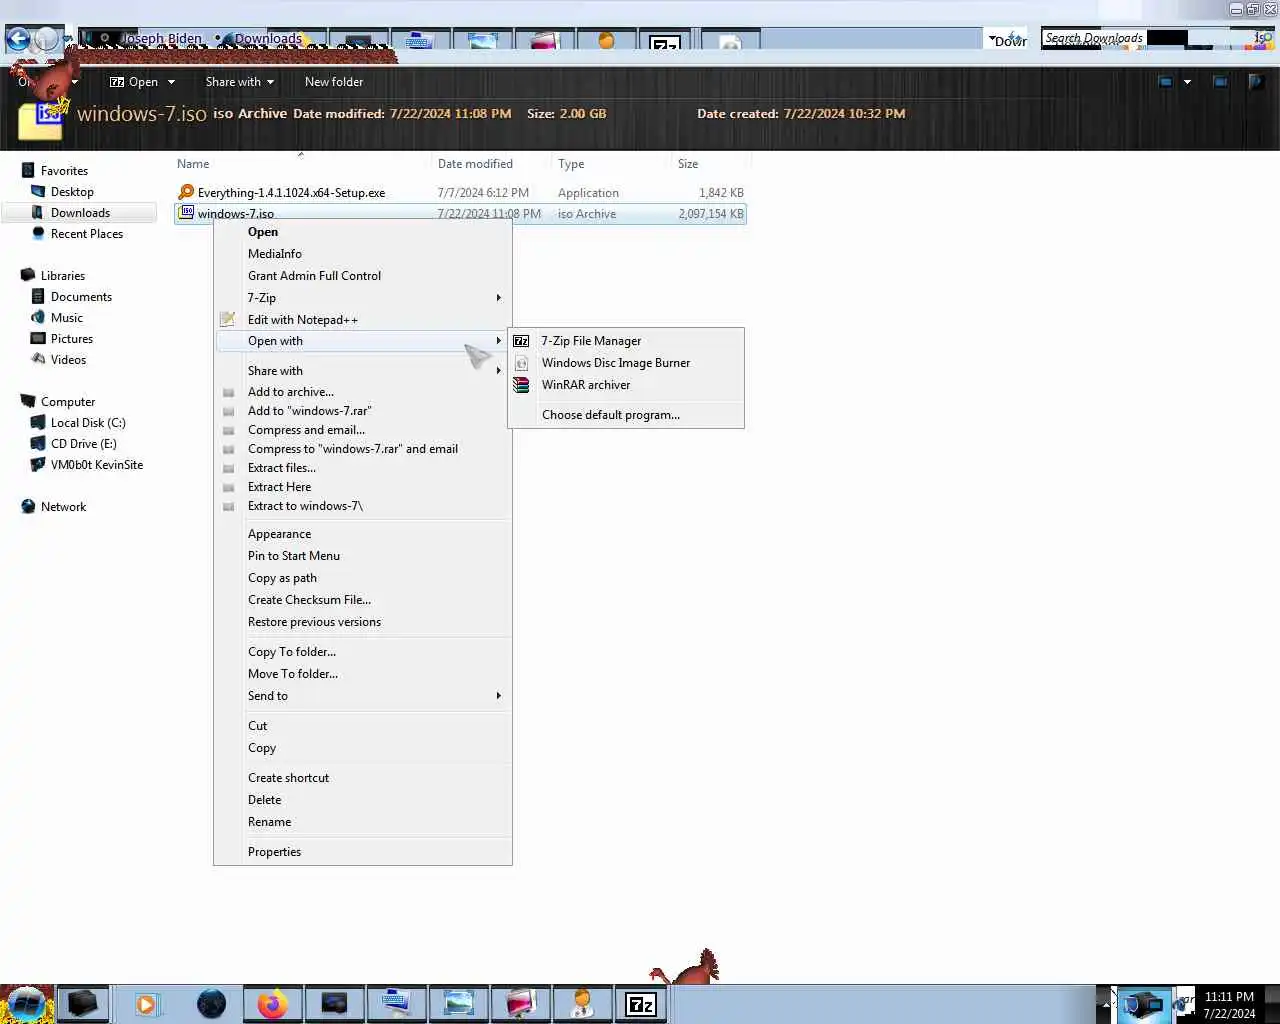
Task: Click Downloads breadcrumb in address bar
Action: (x=268, y=39)
